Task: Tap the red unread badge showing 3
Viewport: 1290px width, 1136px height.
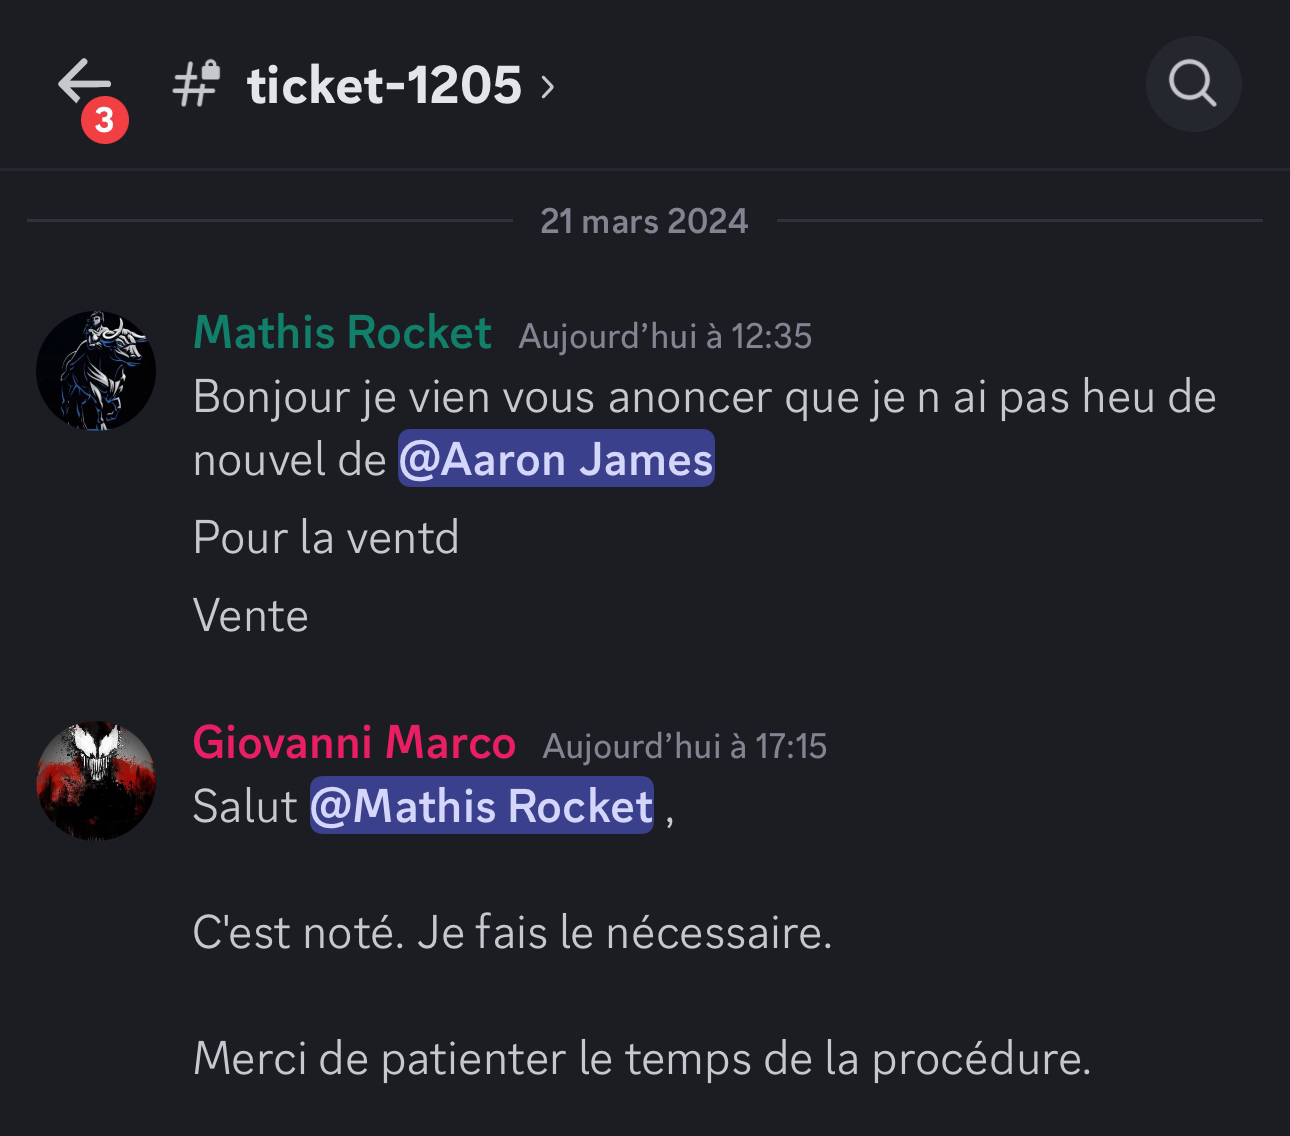Action: click(105, 121)
